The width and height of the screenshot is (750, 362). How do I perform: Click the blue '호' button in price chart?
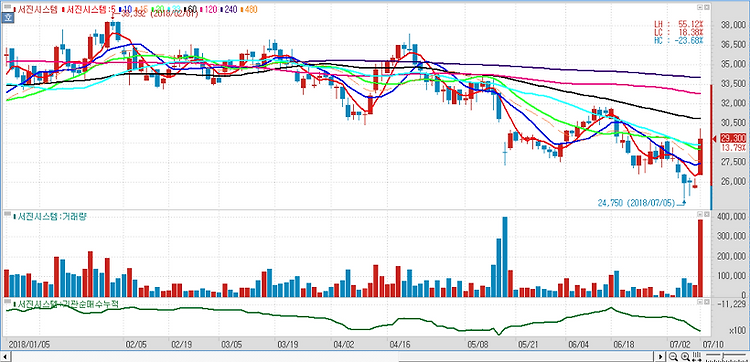tap(8, 18)
